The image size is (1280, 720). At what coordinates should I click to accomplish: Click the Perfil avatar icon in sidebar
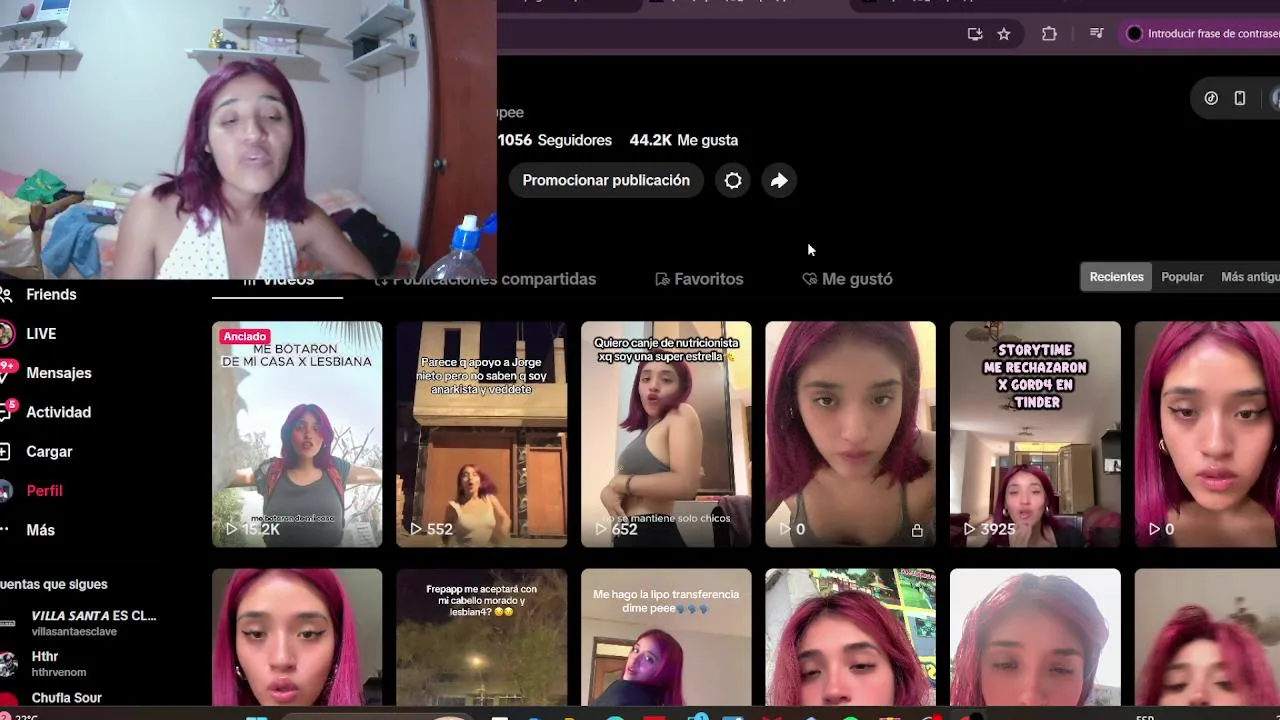tap(5, 491)
